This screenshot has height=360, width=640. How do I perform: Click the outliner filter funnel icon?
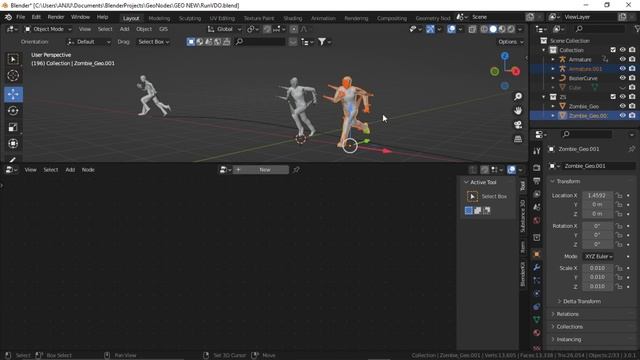[637, 29]
